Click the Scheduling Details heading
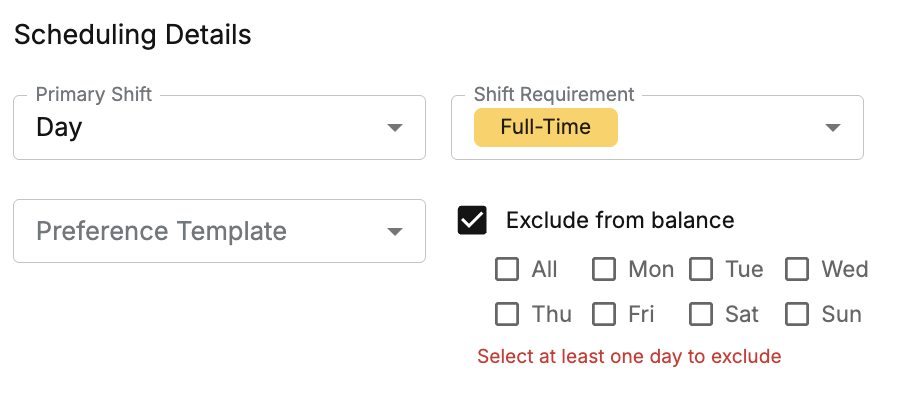 click(132, 35)
